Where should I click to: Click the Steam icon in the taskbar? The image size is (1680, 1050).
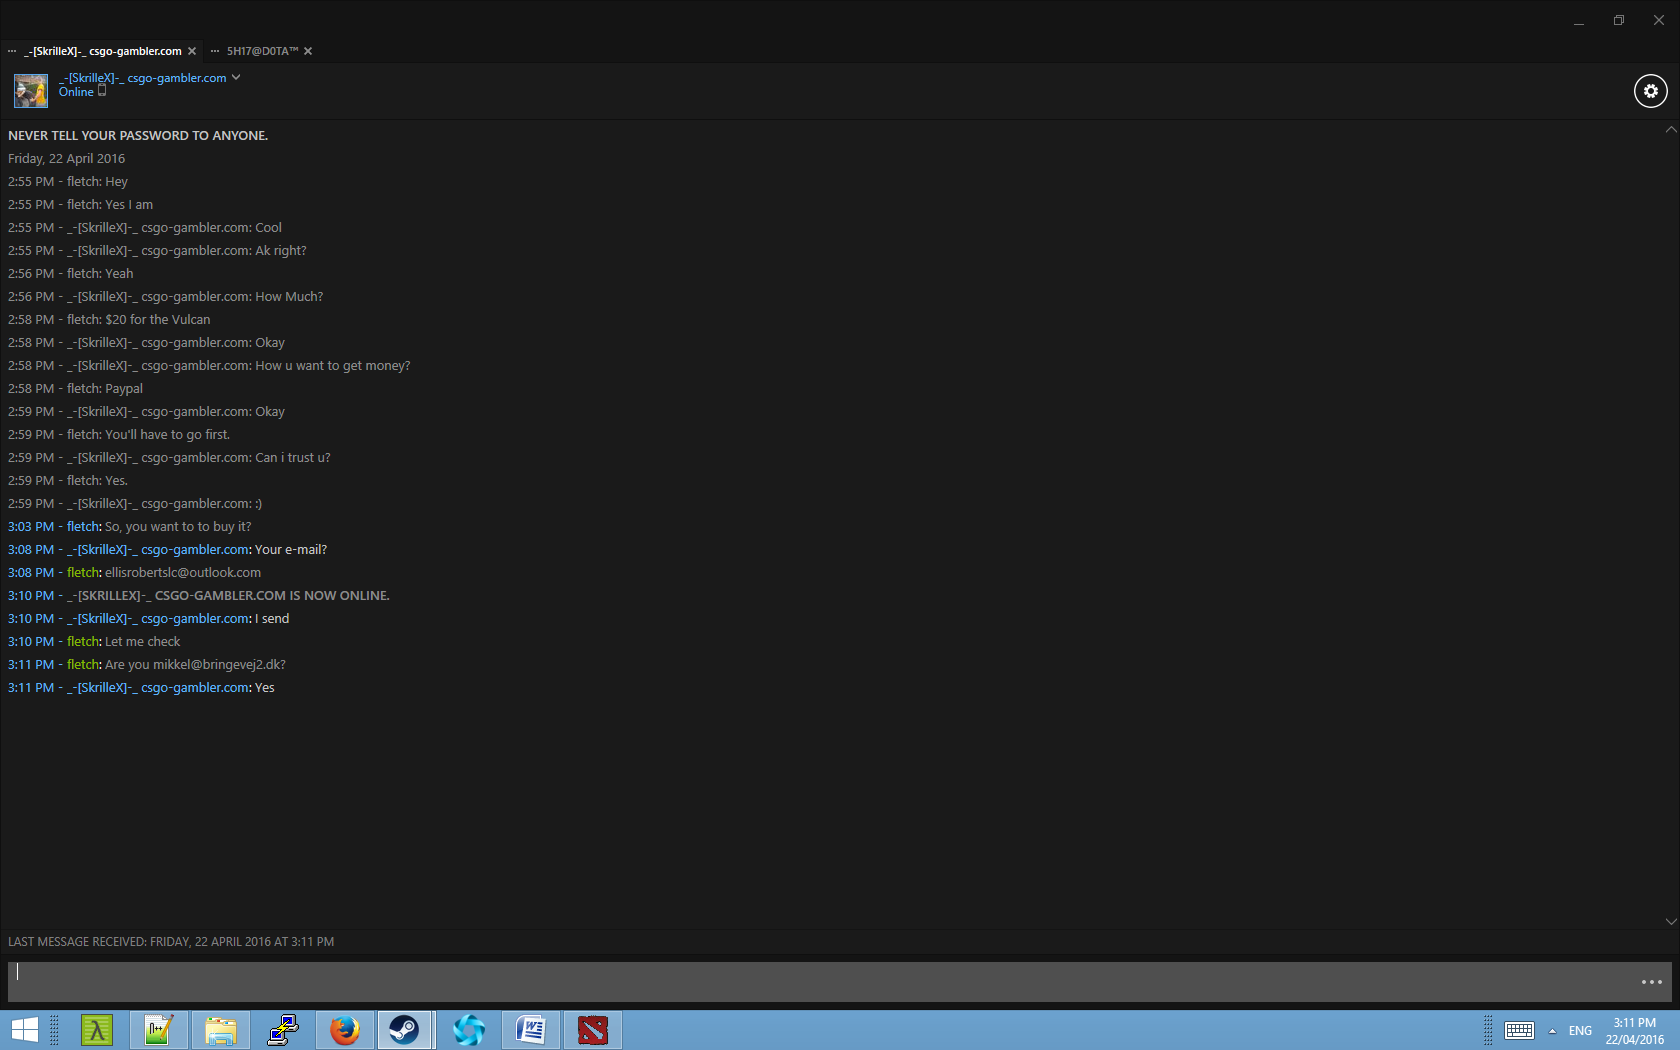tap(405, 1030)
